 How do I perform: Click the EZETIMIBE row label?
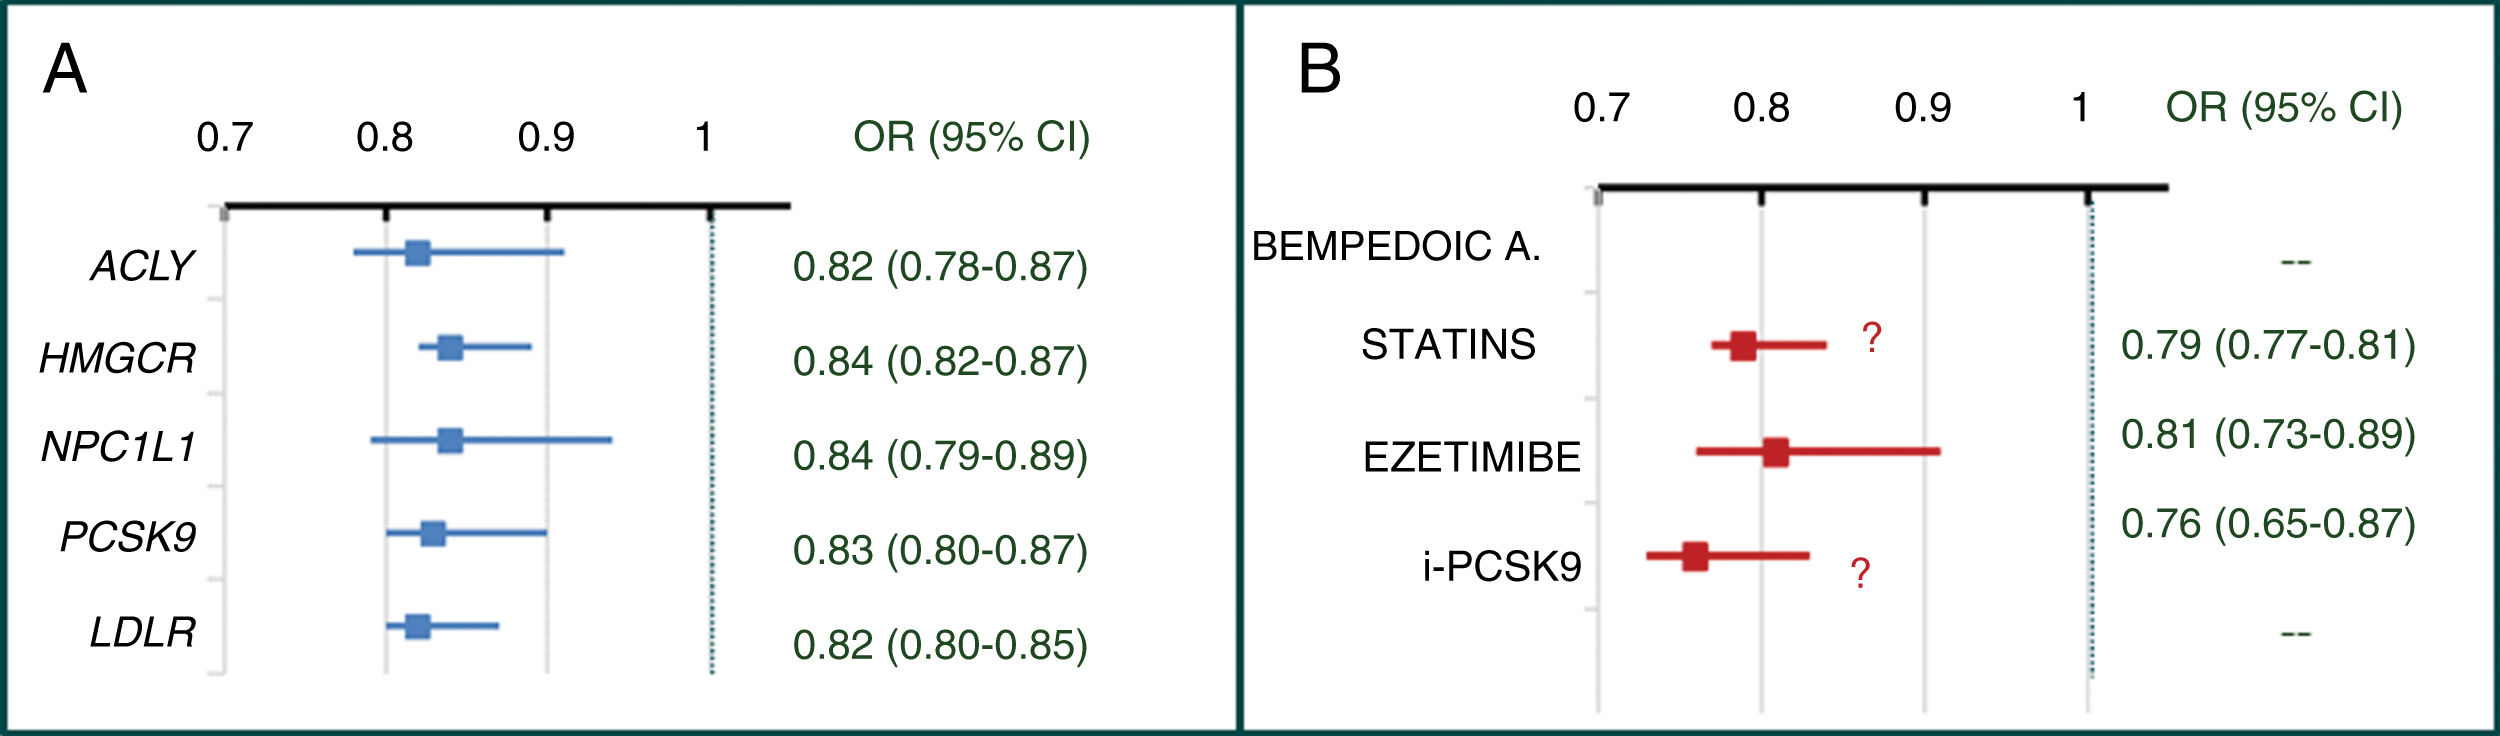pos(1472,457)
